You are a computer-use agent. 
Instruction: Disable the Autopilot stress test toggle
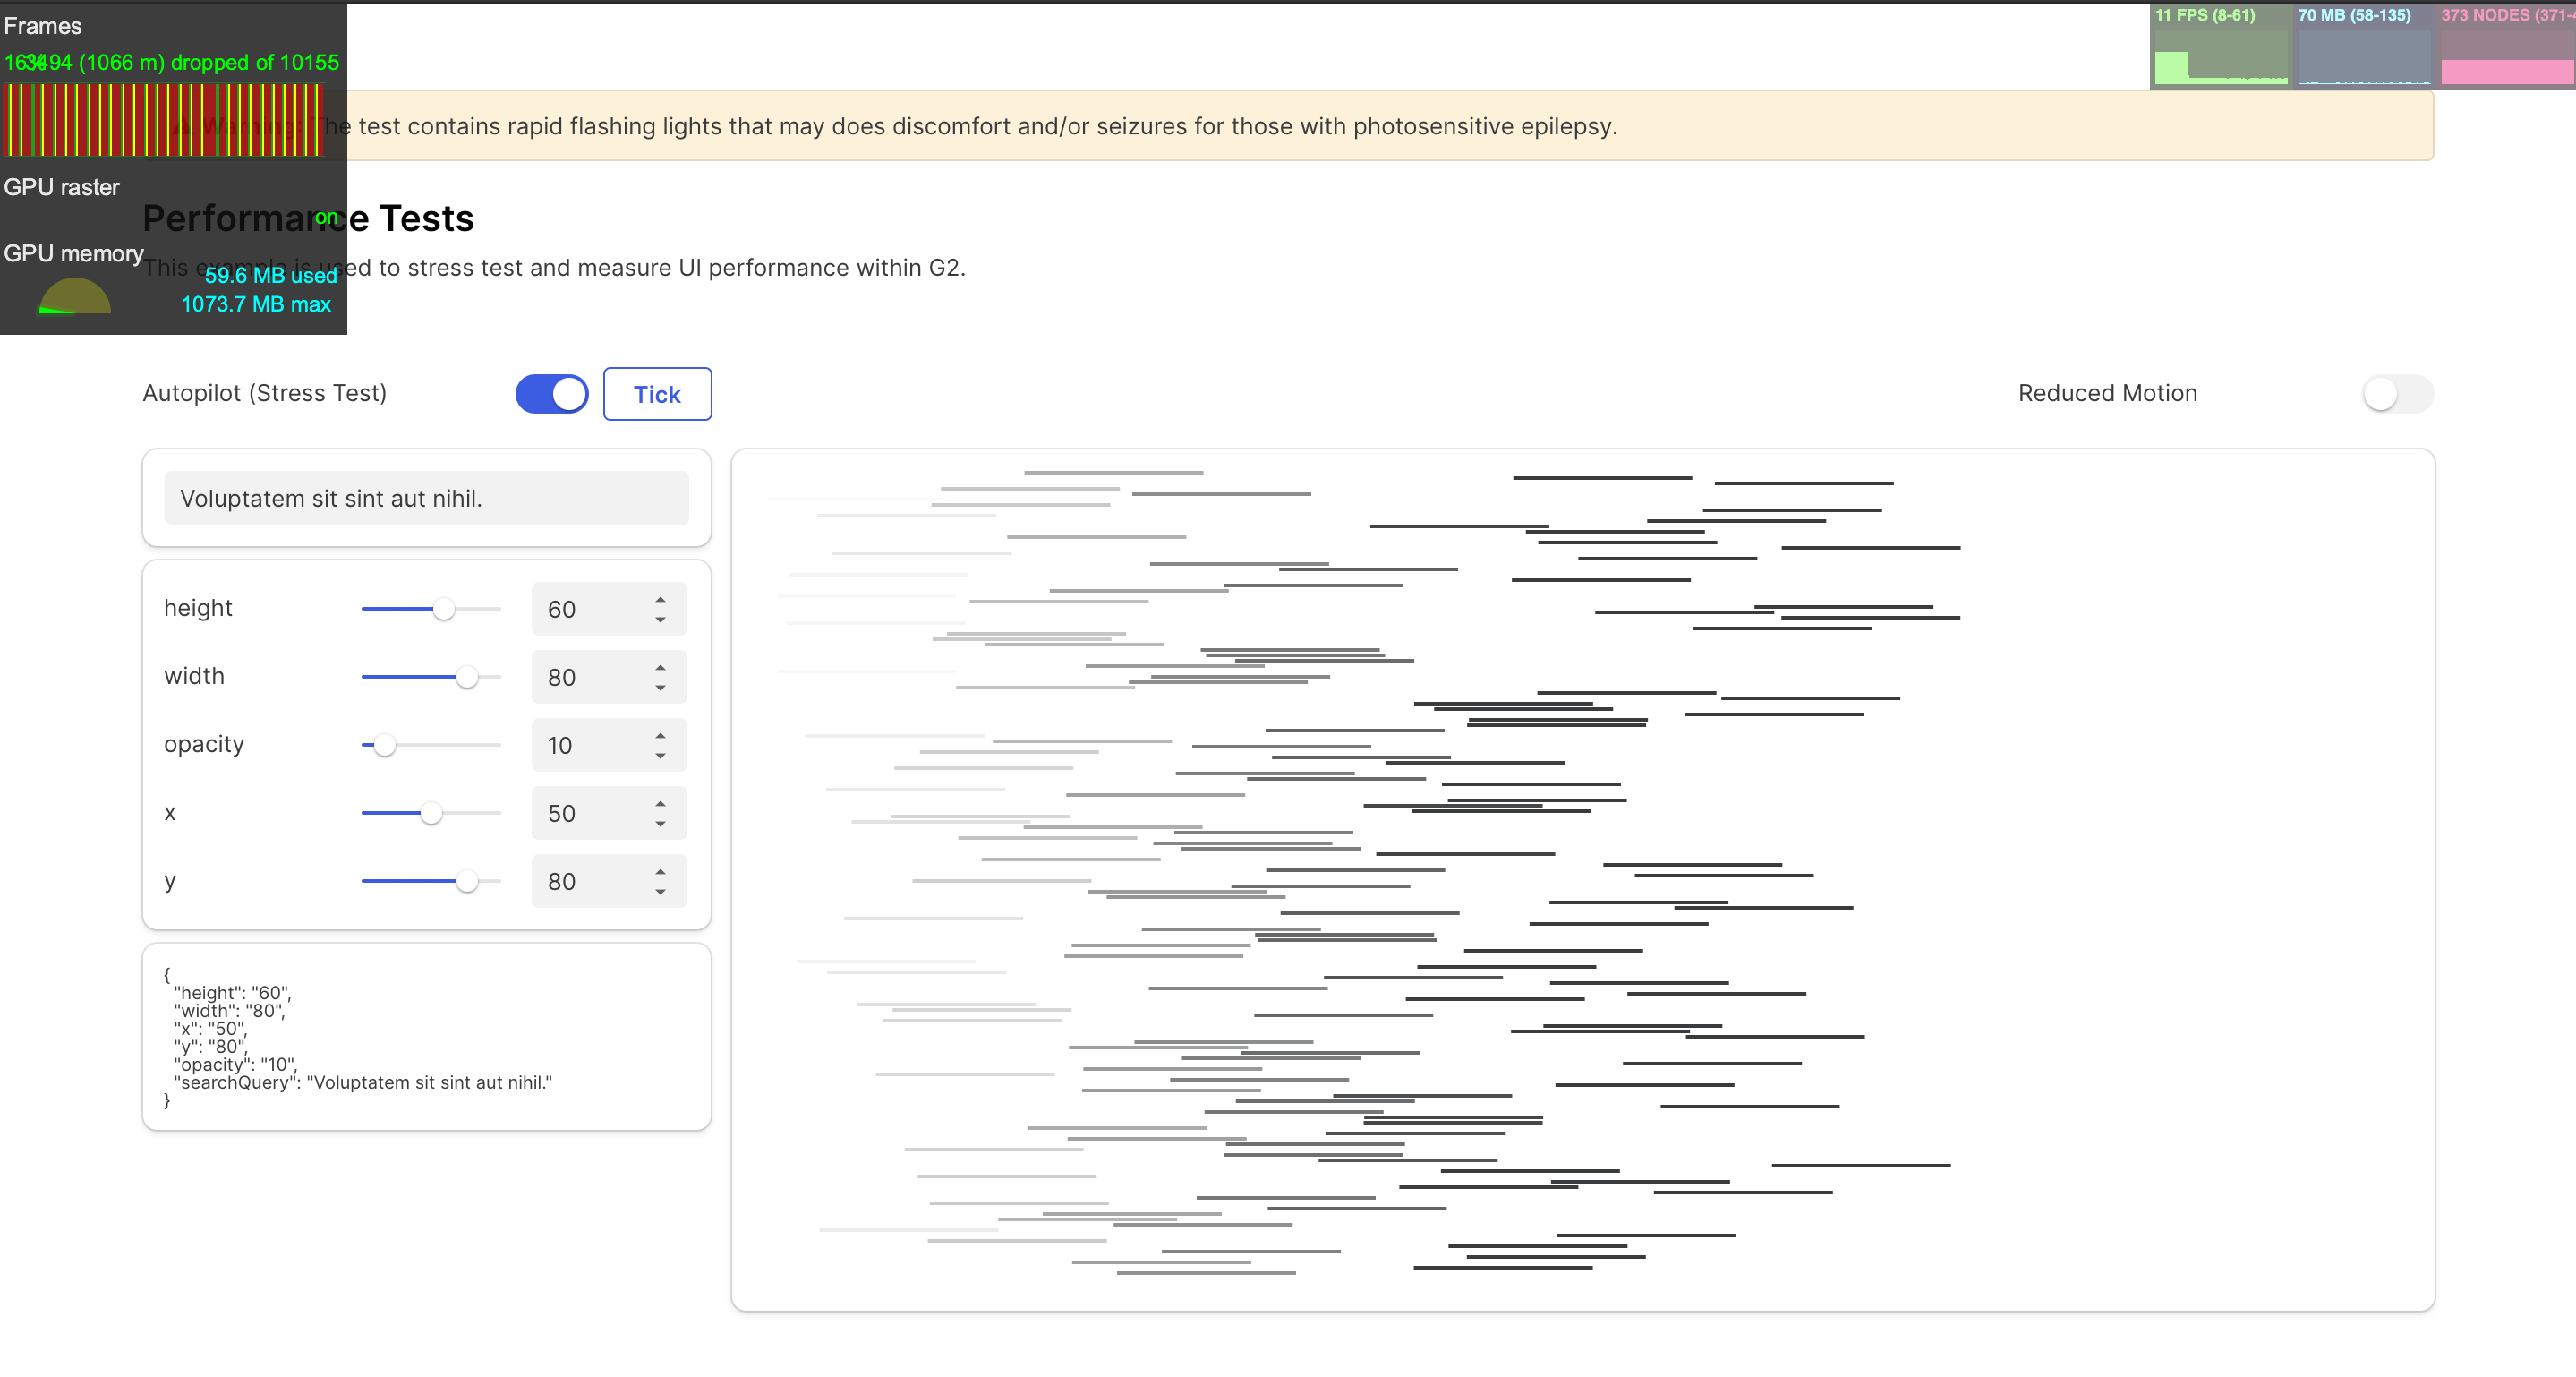pos(551,393)
